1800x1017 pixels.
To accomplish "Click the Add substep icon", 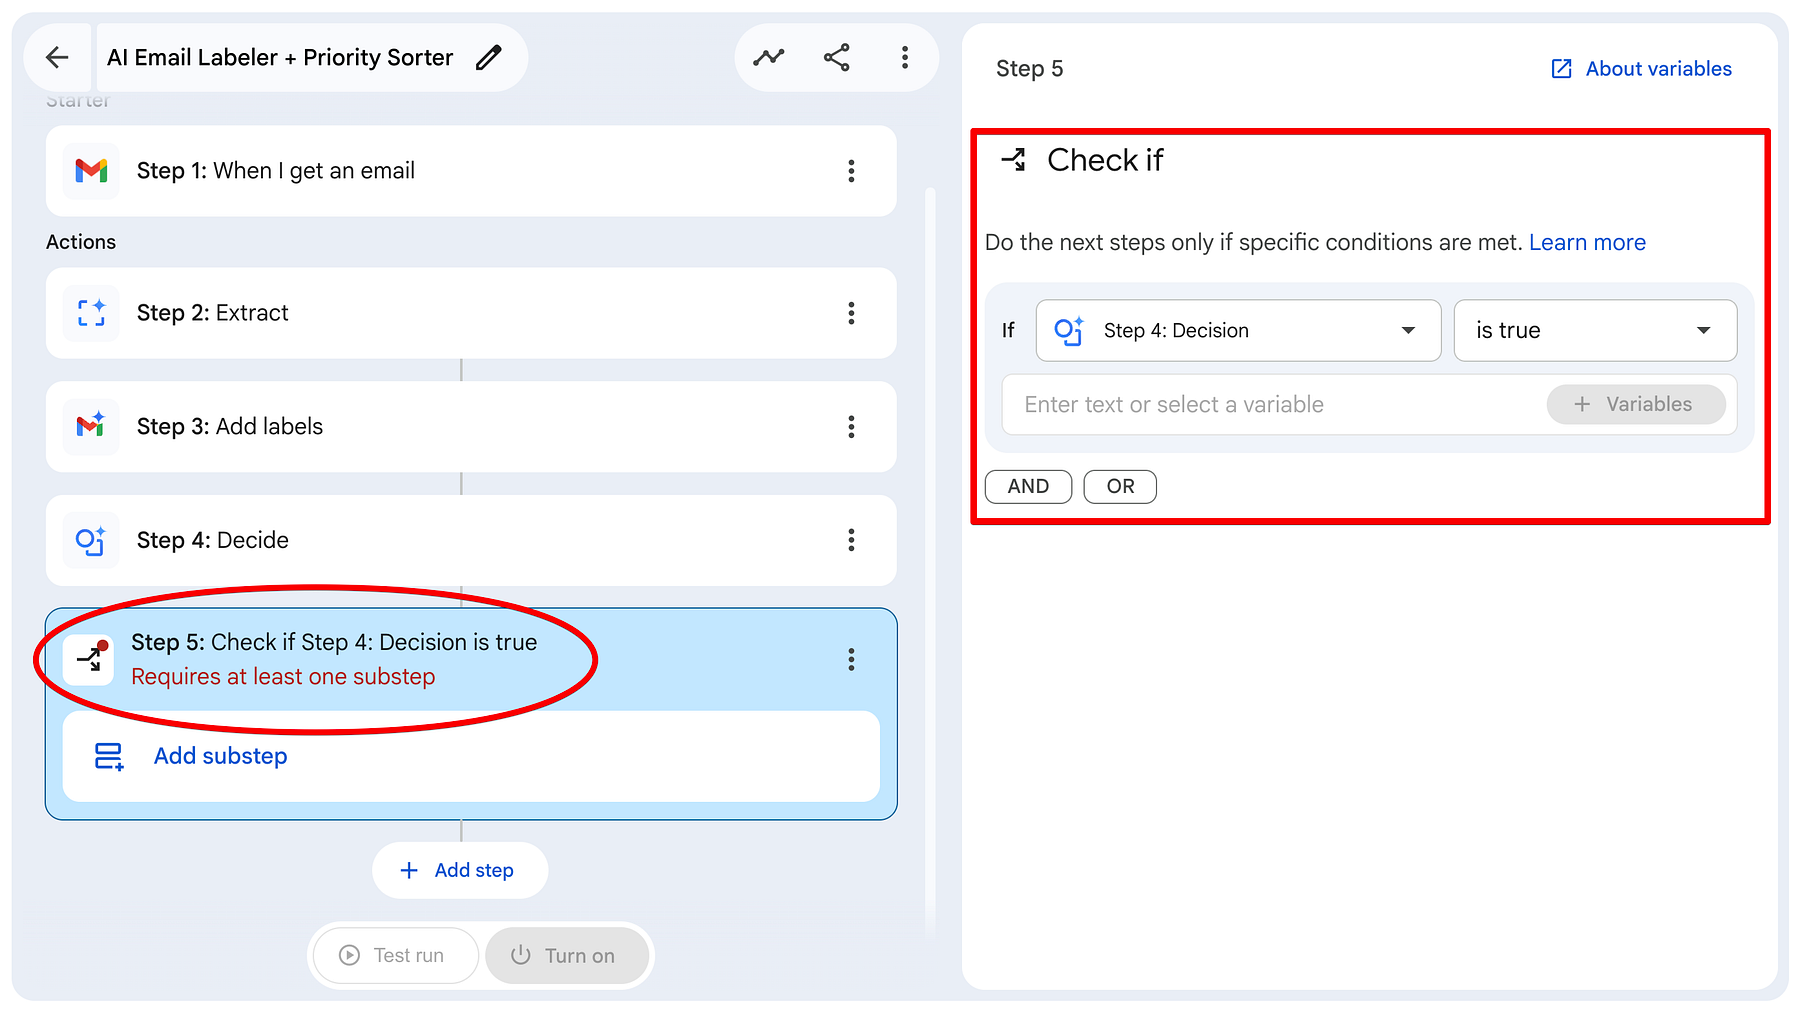I will (x=109, y=756).
